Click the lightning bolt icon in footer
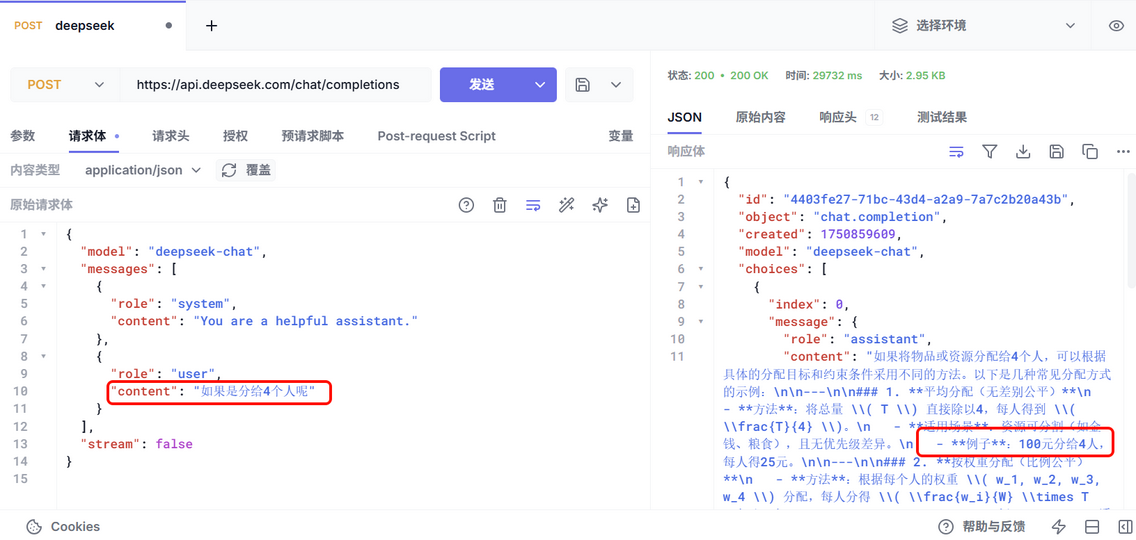Image resolution: width=1136 pixels, height=540 pixels. [x=1058, y=526]
